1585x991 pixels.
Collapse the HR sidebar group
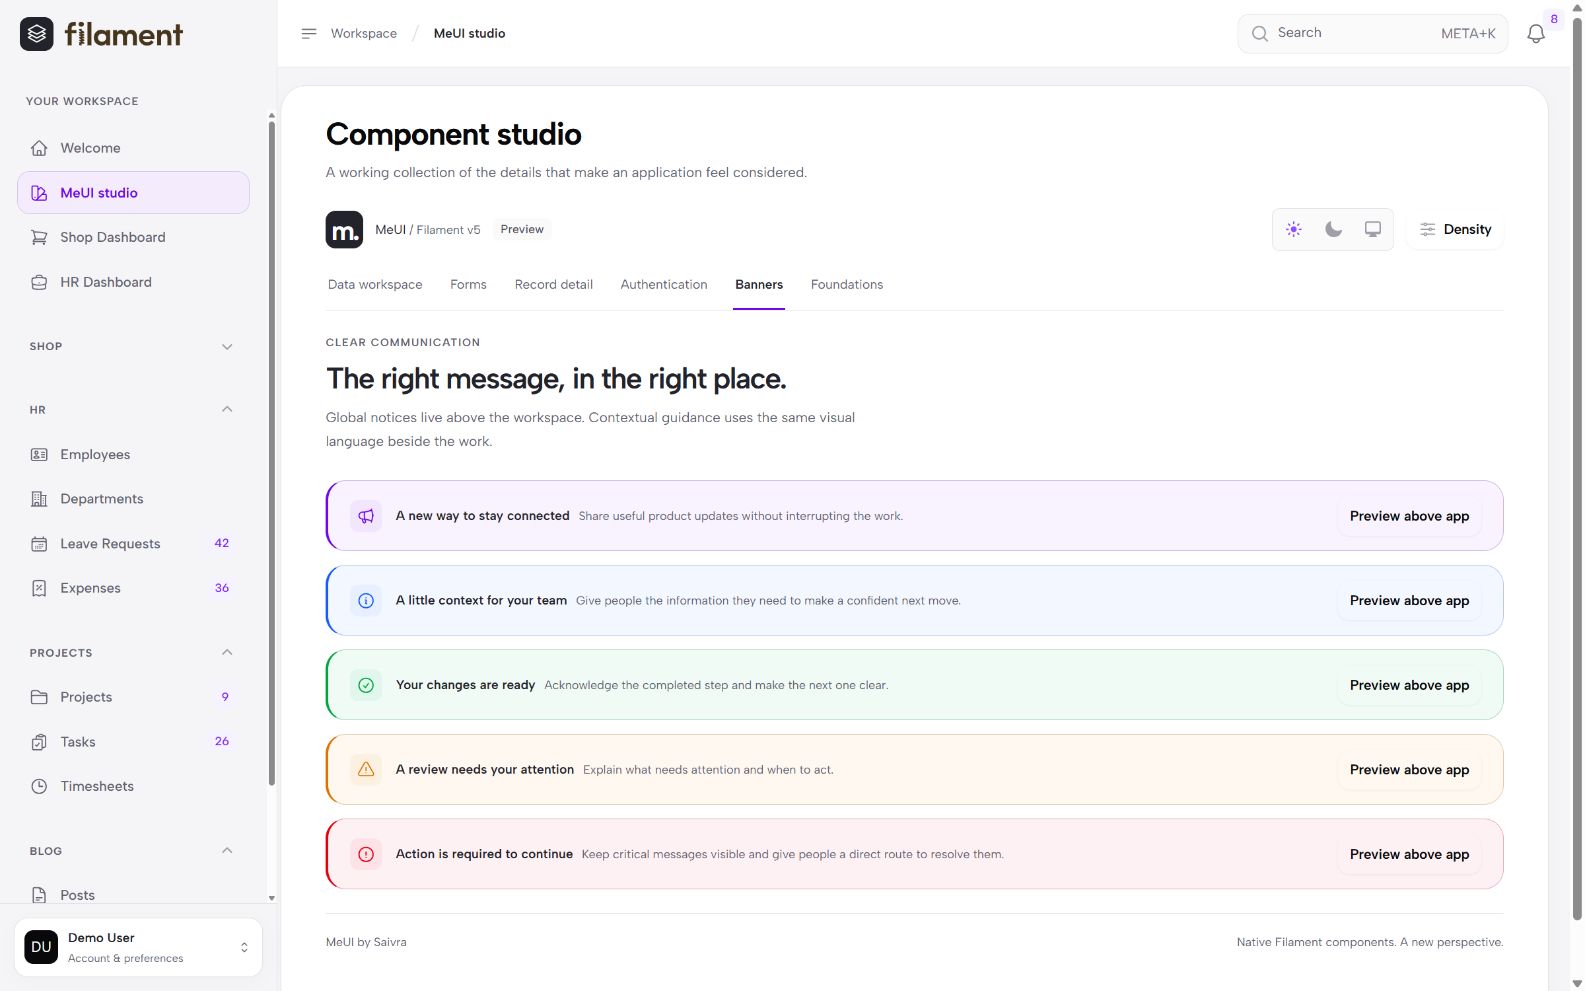point(132,410)
